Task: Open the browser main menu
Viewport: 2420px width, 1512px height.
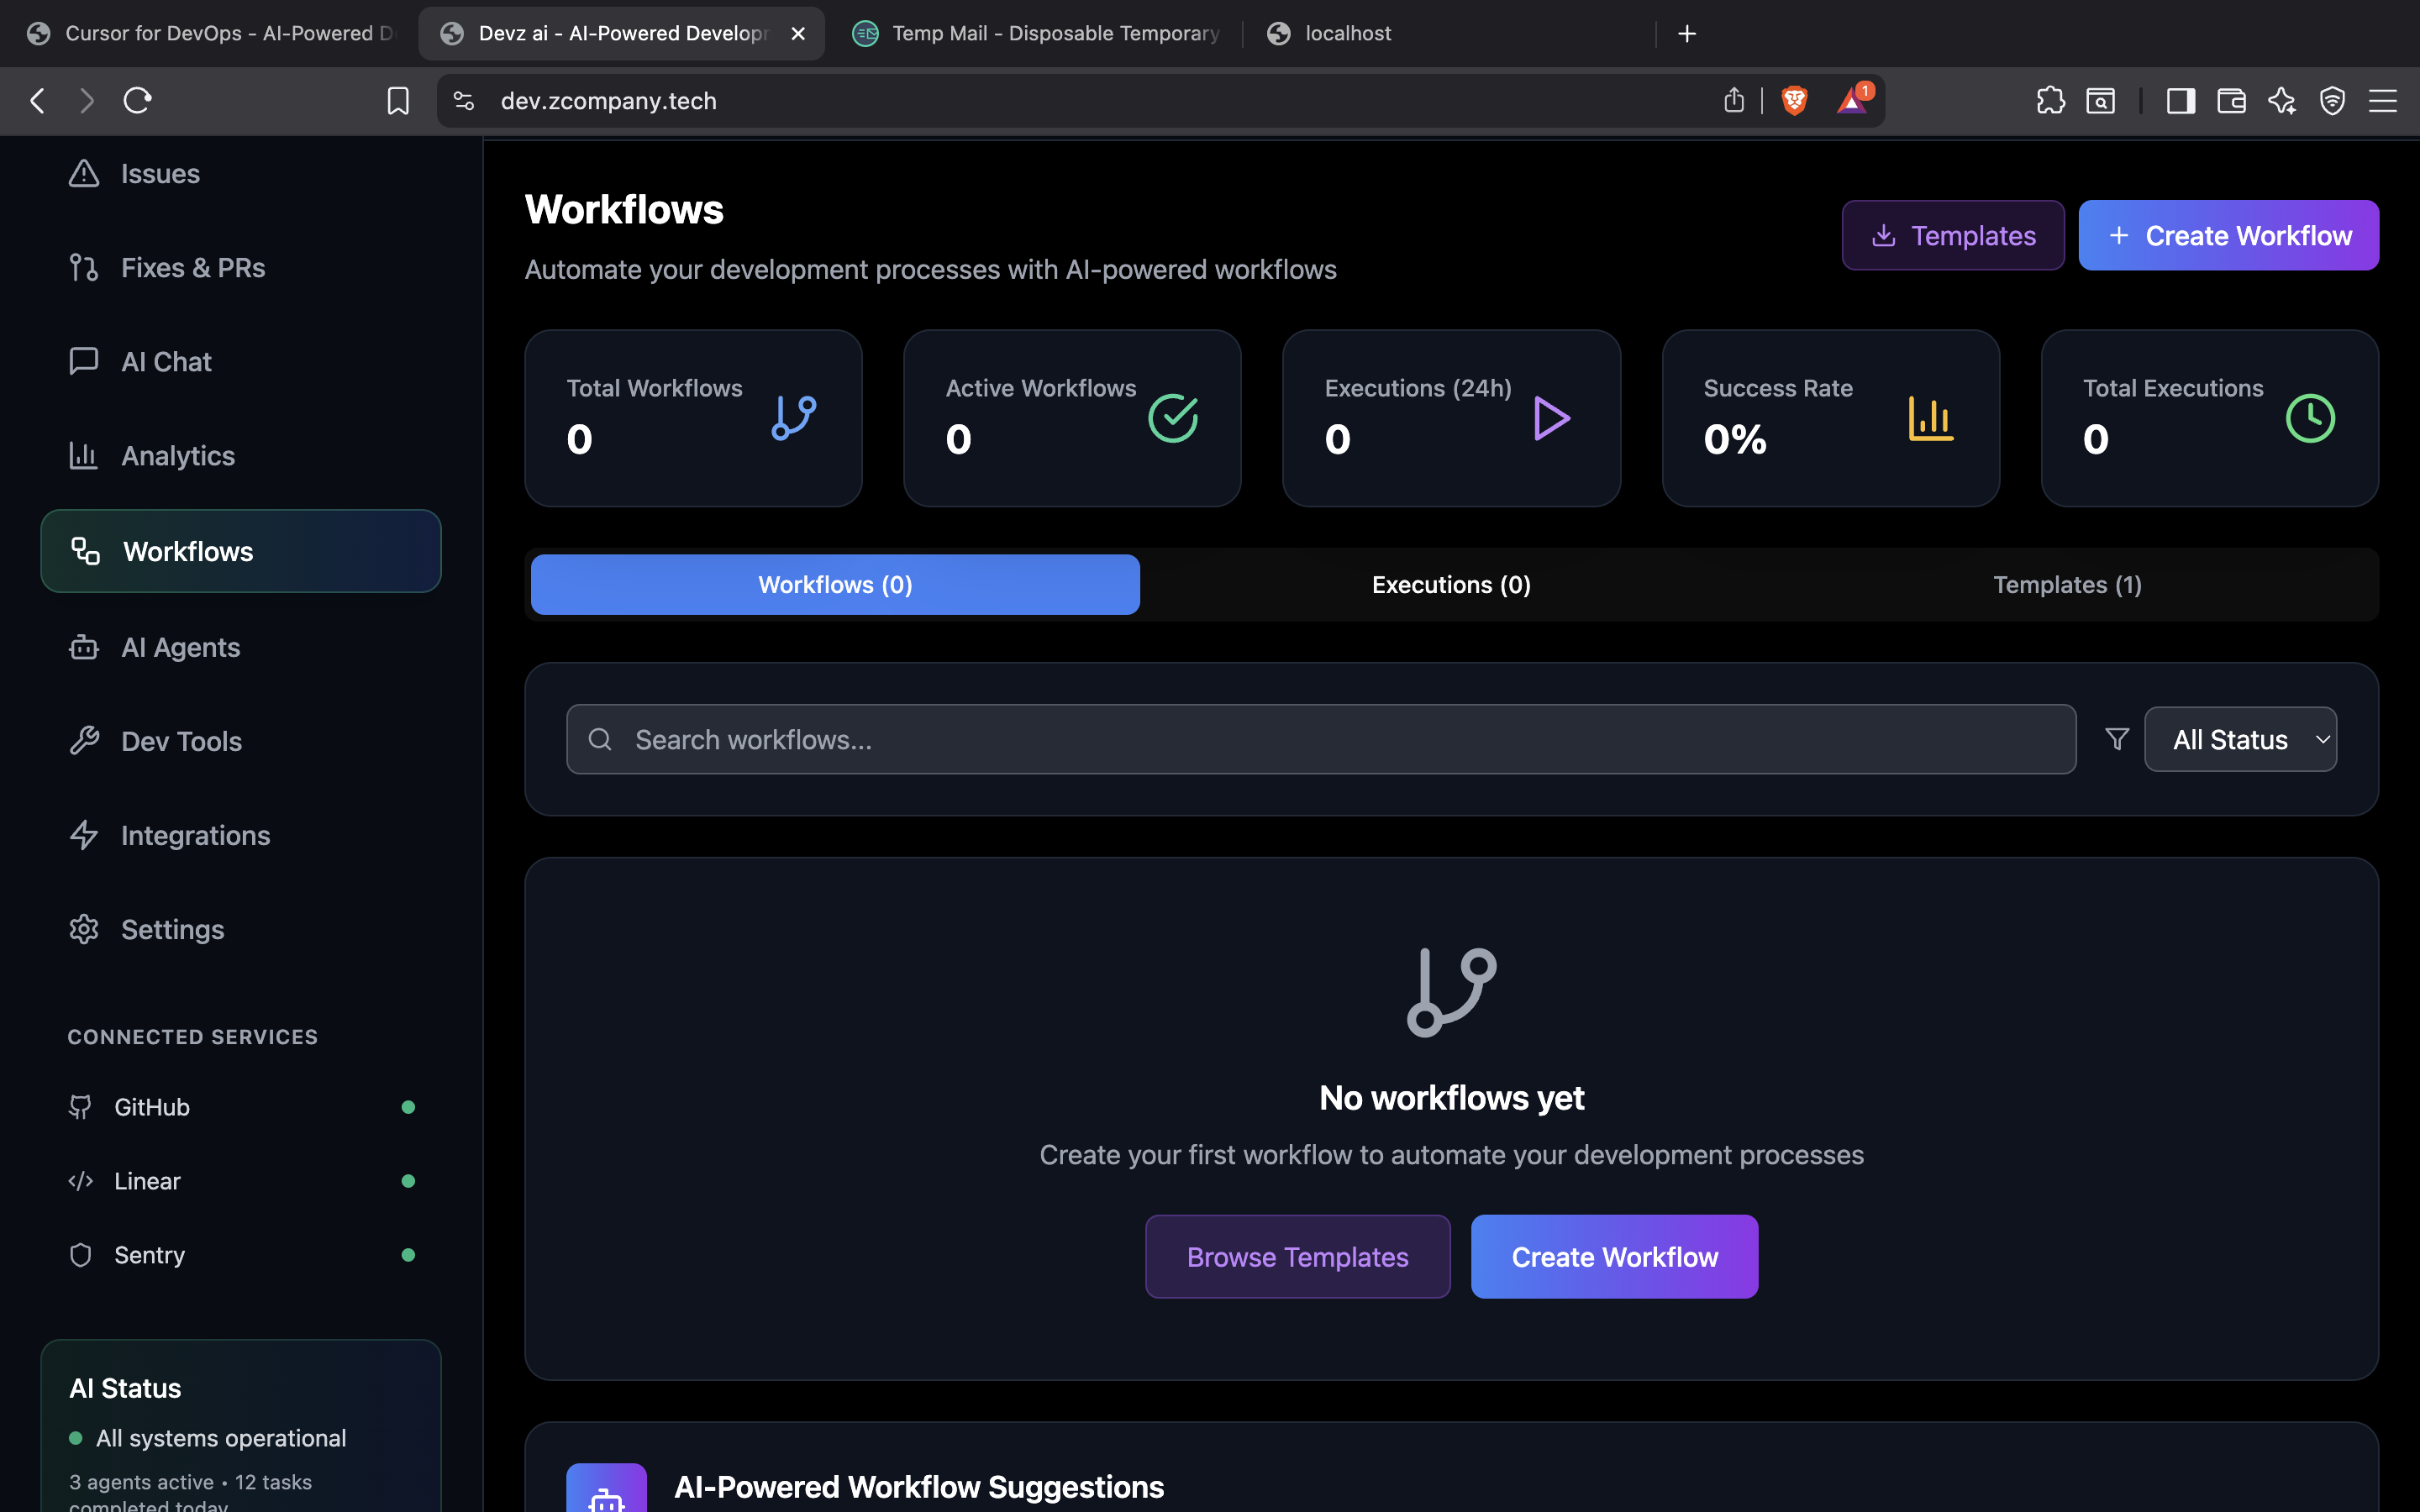Action: point(2385,100)
